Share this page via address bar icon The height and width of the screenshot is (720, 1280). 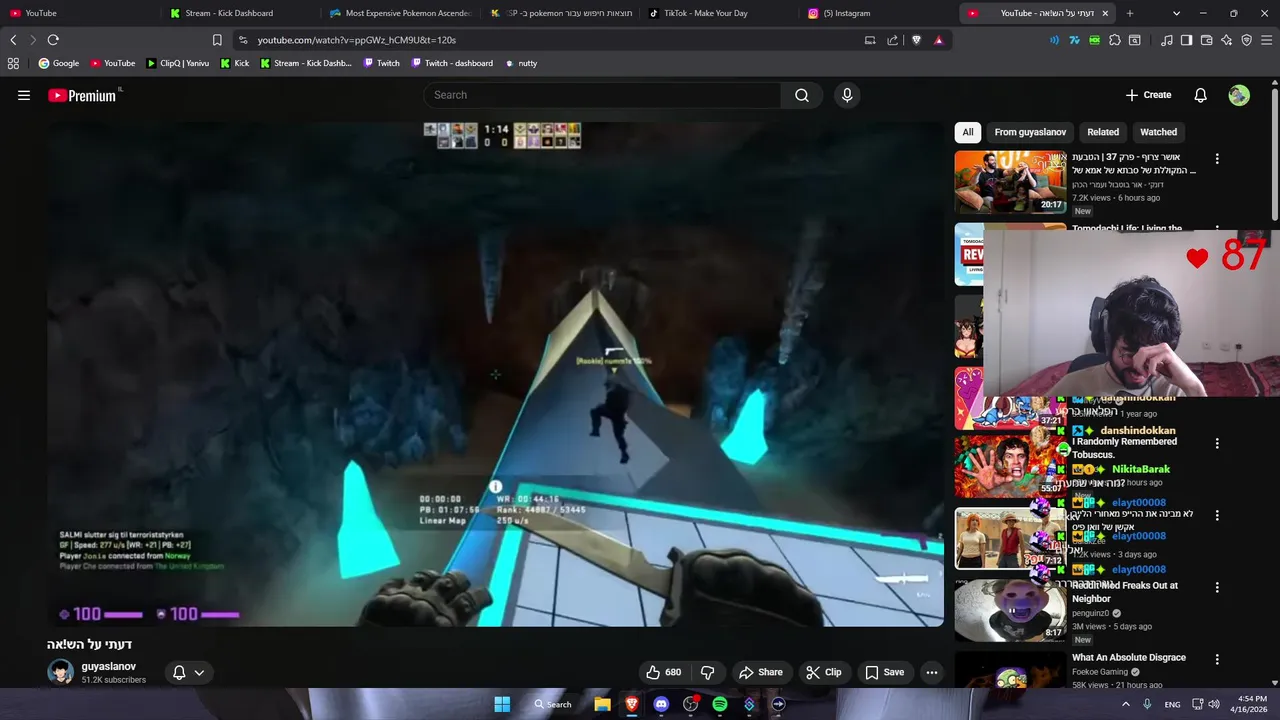(x=892, y=40)
